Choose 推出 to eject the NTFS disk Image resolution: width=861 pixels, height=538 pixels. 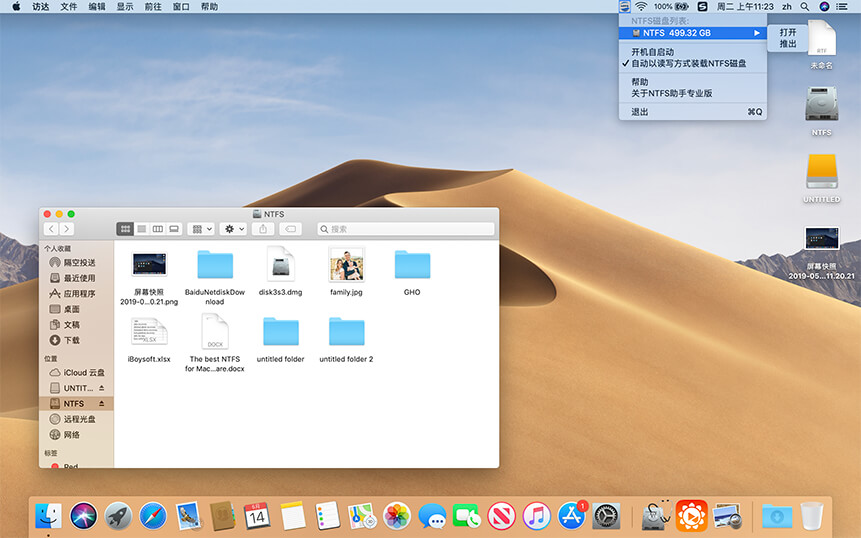787,43
